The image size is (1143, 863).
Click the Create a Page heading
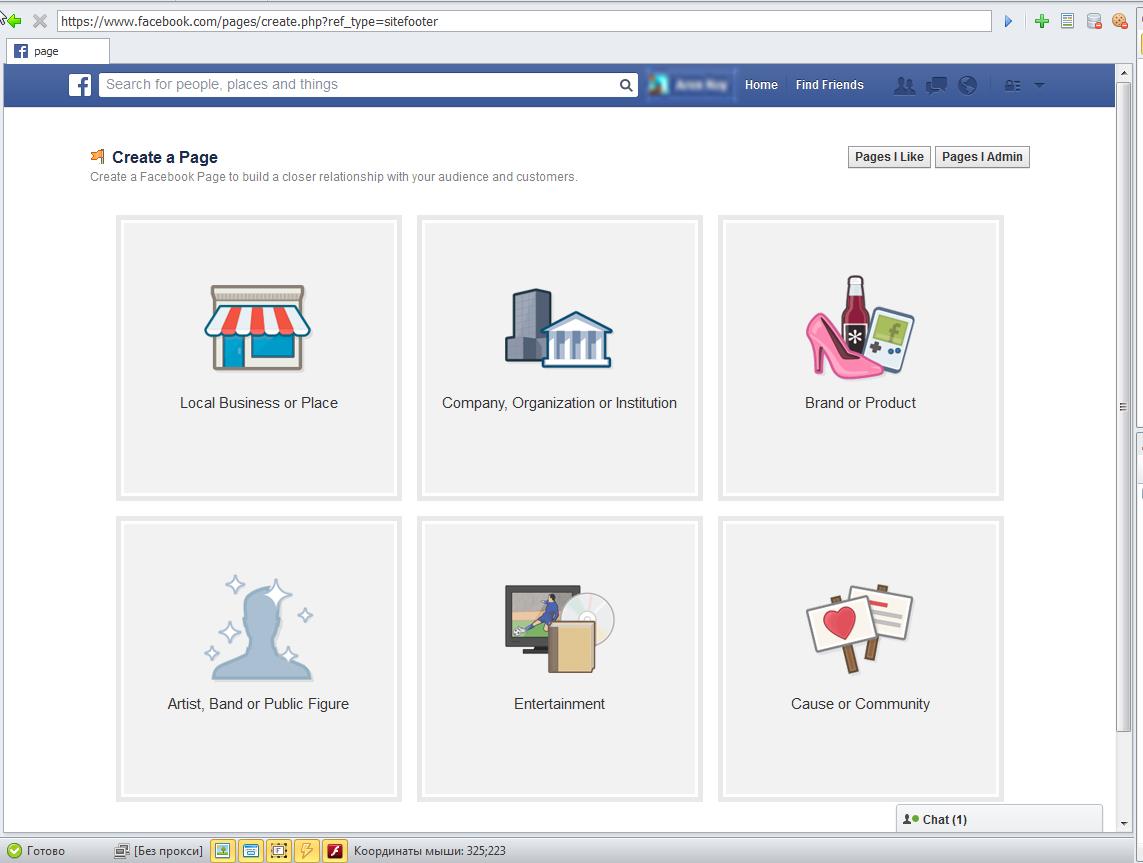click(x=165, y=157)
